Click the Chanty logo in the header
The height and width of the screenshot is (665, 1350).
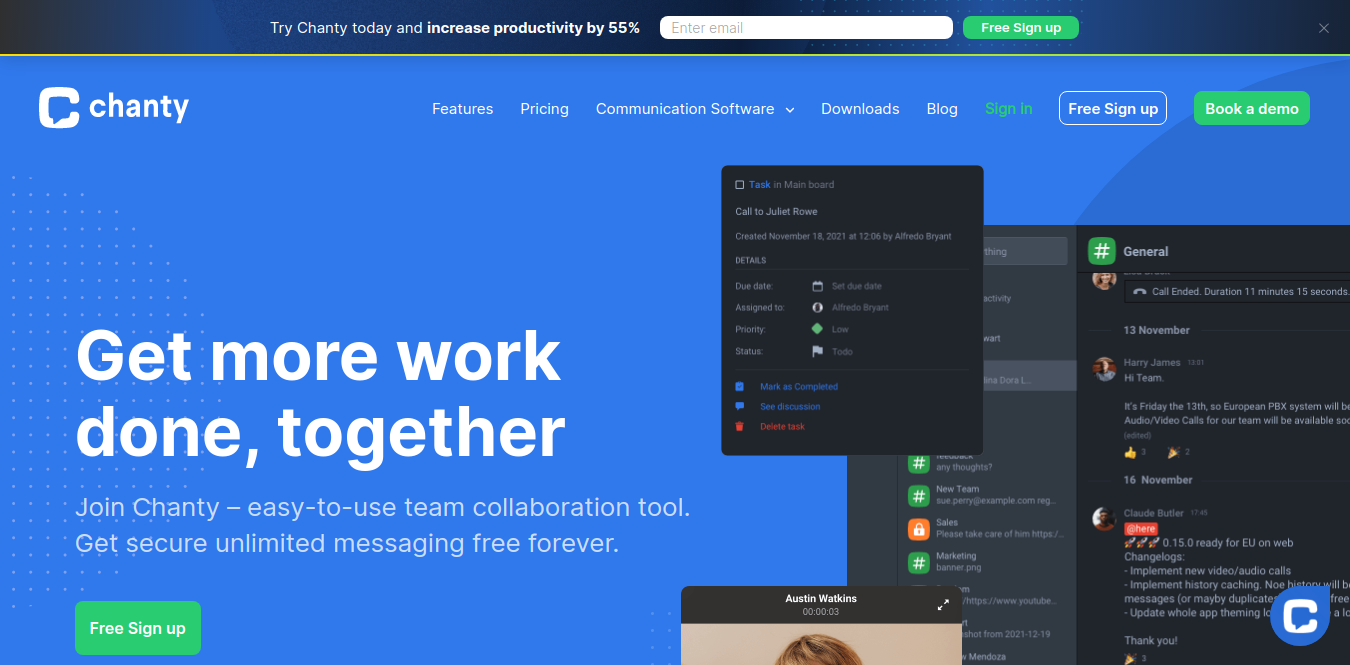tap(114, 108)
